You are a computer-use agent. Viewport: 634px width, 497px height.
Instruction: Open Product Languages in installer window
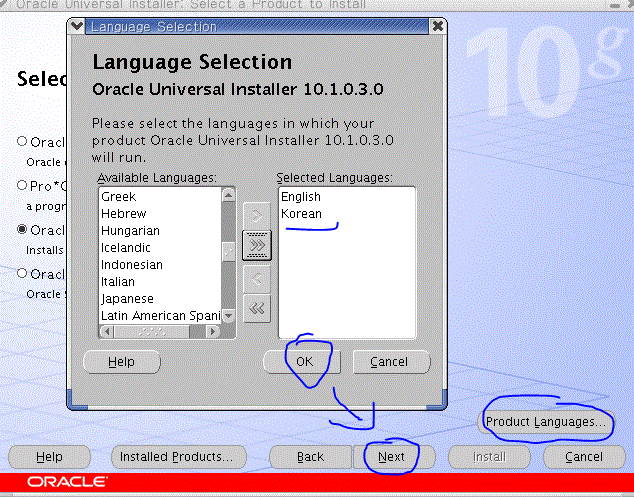pyautogui.click(x=546, y=422)
